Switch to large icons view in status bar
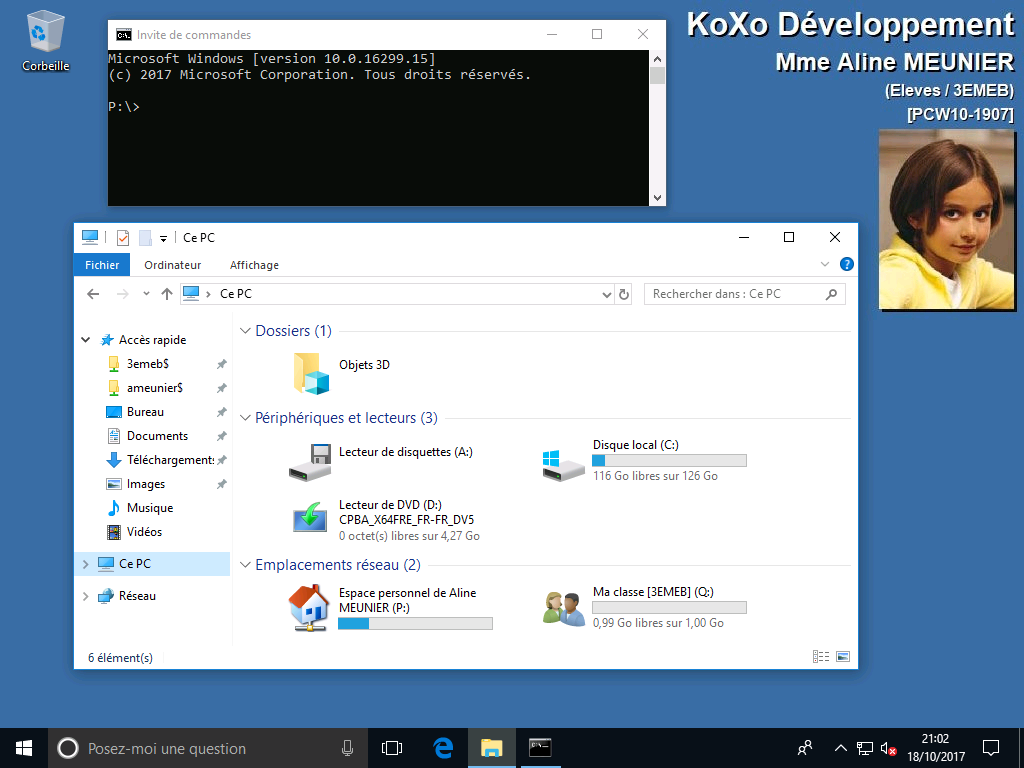The height and width of the screenshot is (768, 1024). tap(843, 657)
